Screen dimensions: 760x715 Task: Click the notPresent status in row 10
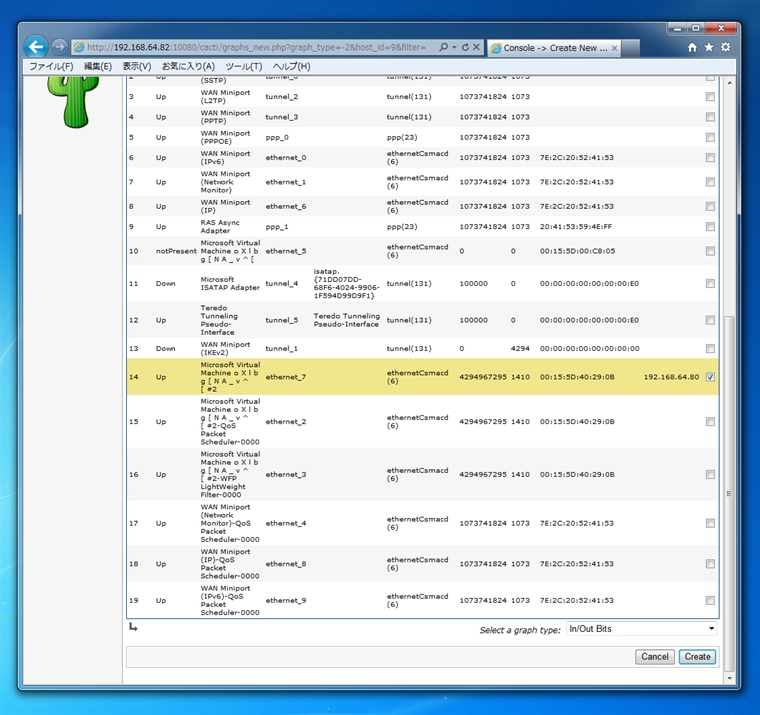(x=176, y=251)
